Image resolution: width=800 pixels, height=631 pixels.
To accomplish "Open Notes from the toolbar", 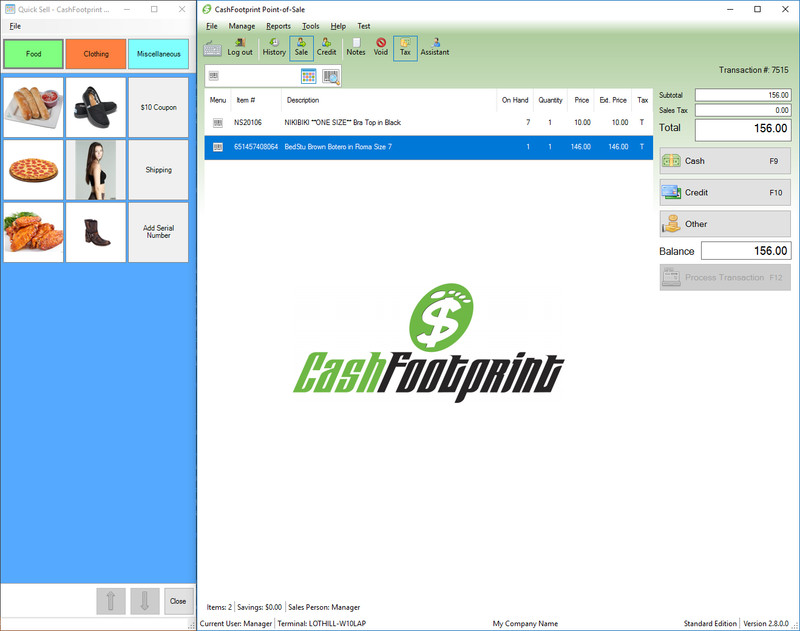I will [356, 48].
